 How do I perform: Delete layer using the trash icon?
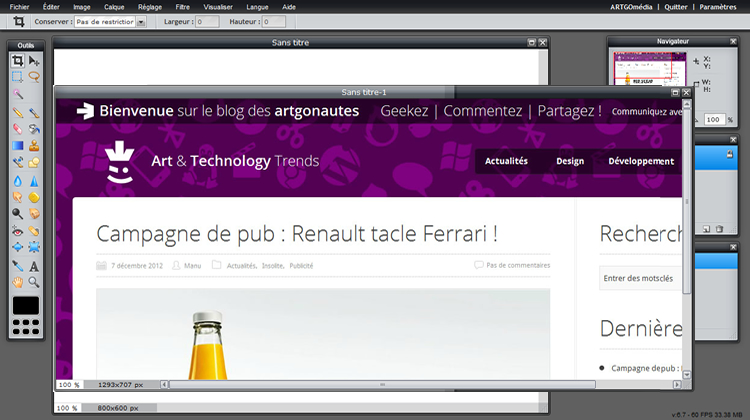pos(719,229)
